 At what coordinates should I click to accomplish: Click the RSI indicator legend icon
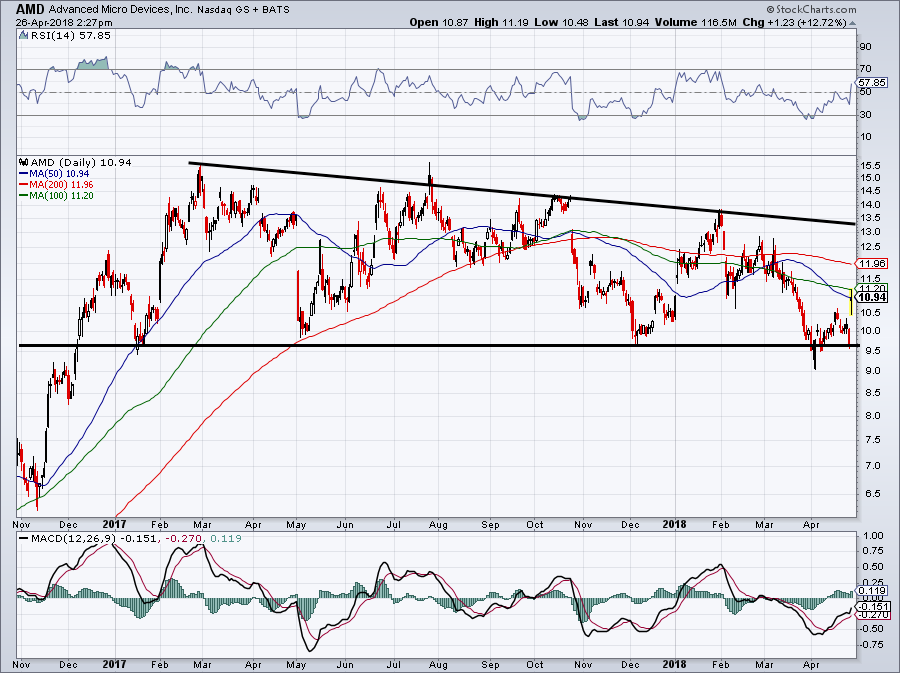pos(24,36)
